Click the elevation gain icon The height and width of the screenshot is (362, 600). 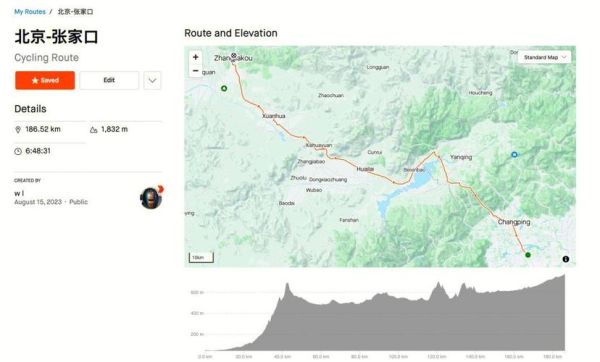(93, 130)
